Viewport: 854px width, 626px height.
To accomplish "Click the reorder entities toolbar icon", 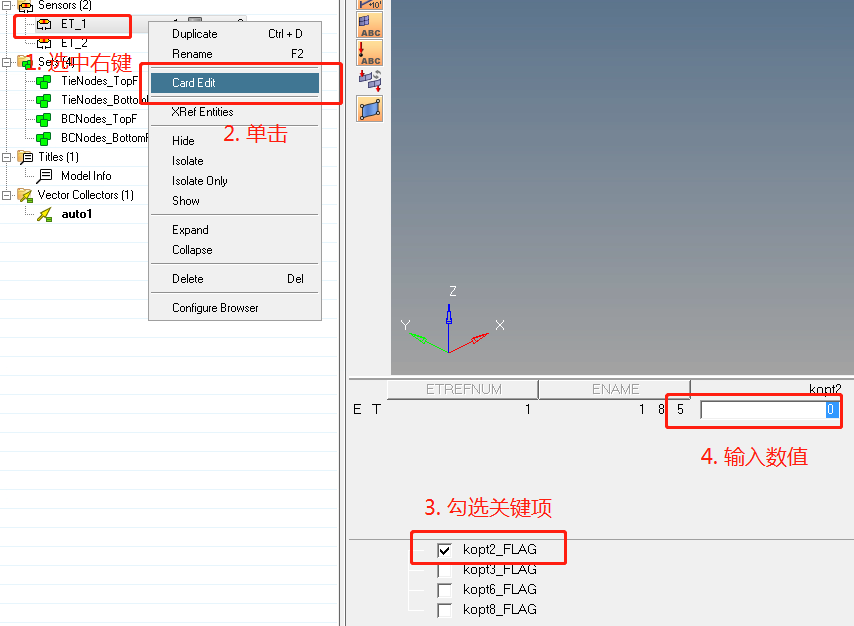I will (370, 81).
